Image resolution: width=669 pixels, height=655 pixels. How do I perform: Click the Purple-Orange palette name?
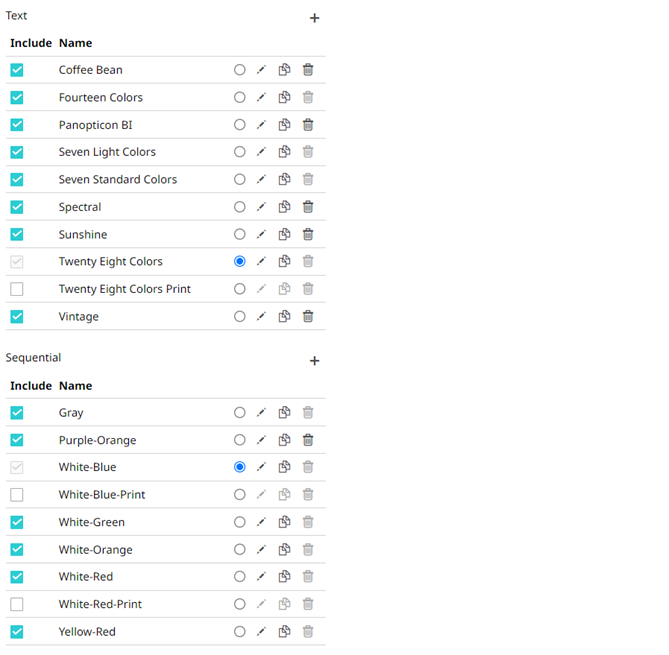point(98,440)
